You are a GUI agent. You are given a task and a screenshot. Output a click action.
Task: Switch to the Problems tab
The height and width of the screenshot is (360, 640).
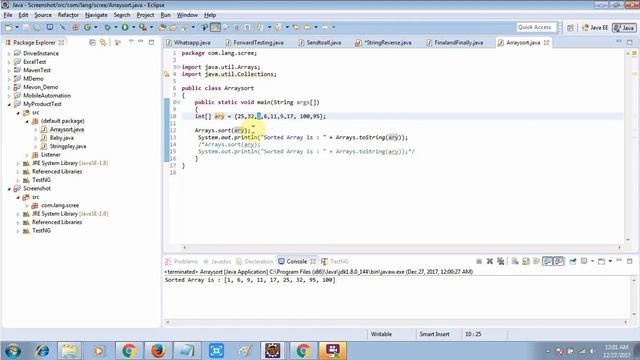pyautogui.click(x=182, y=262)
